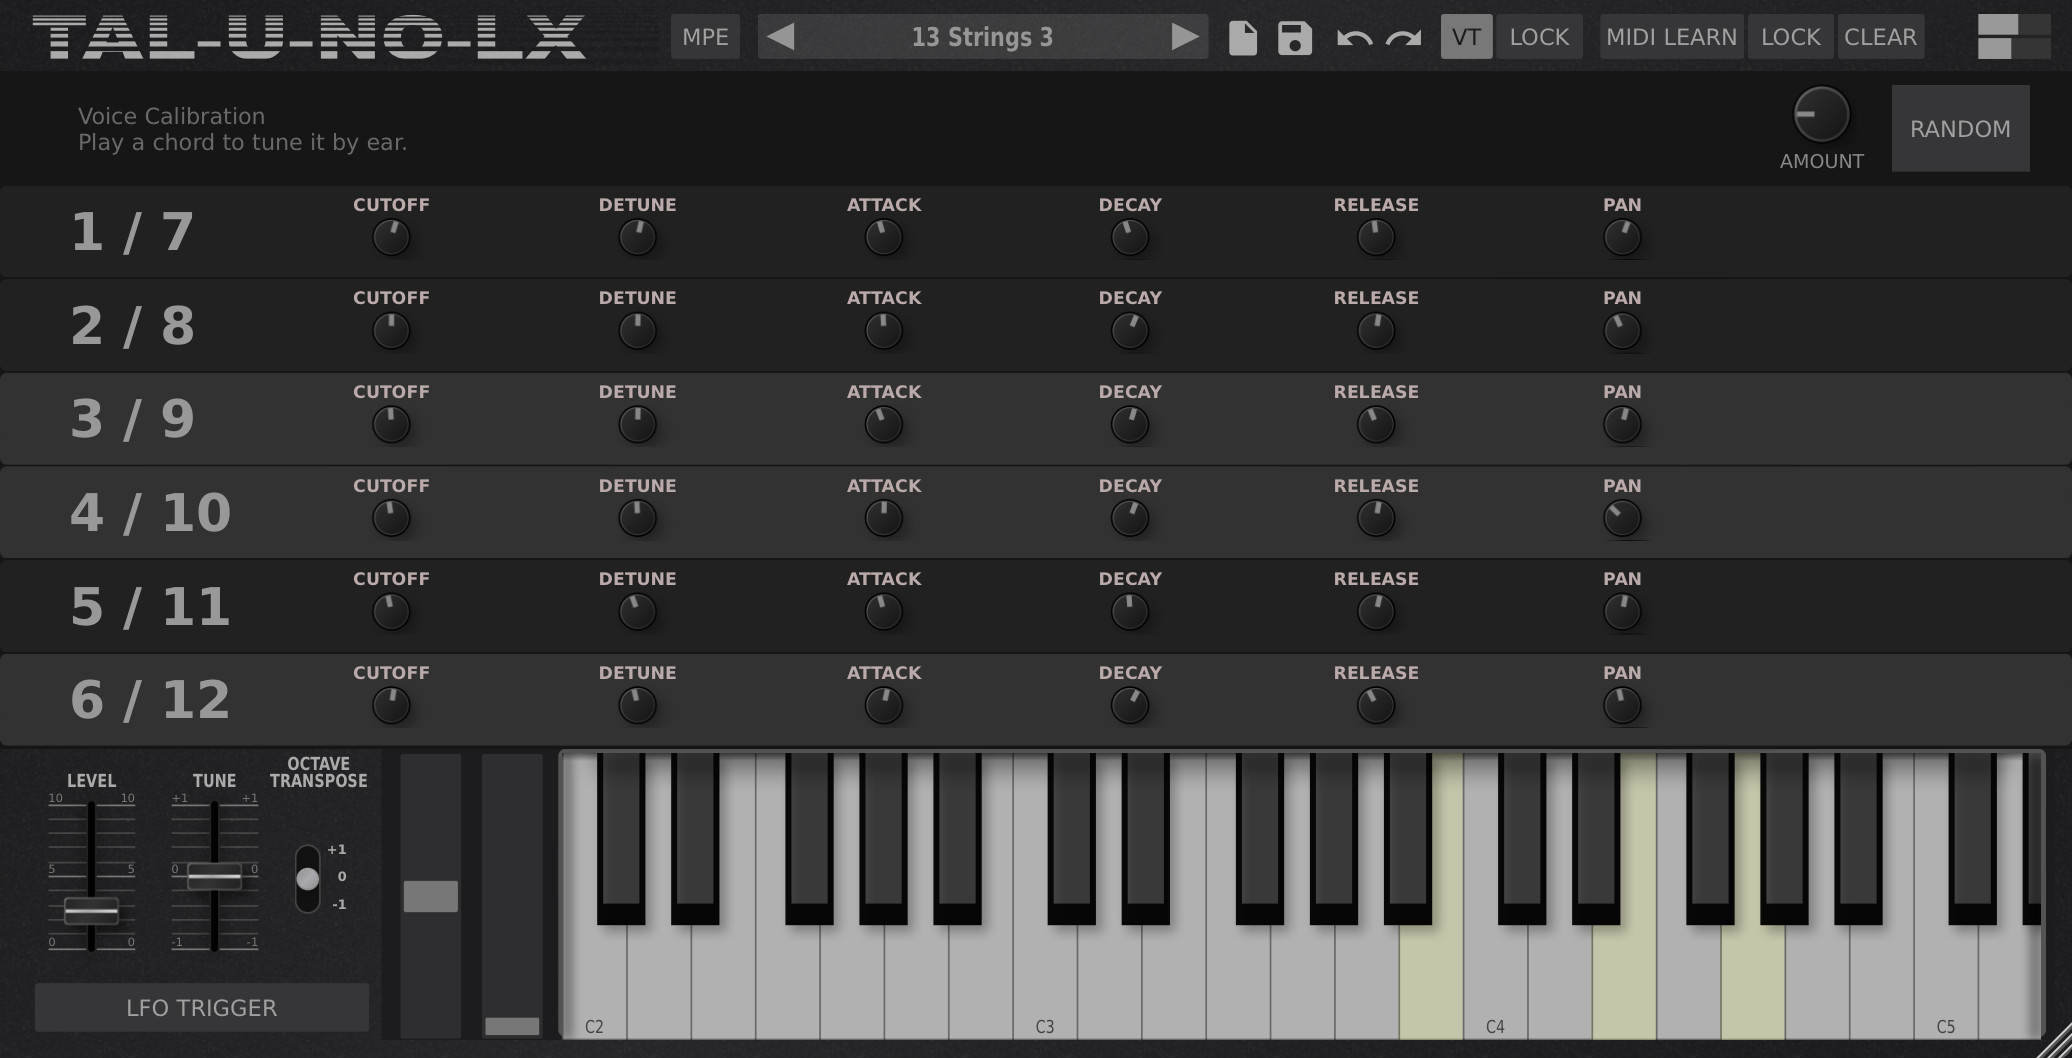The width and height of the screenshot is (2072, 1058).
Task: Open the 13 Strings 3 preset list
Action: [981, 37]
